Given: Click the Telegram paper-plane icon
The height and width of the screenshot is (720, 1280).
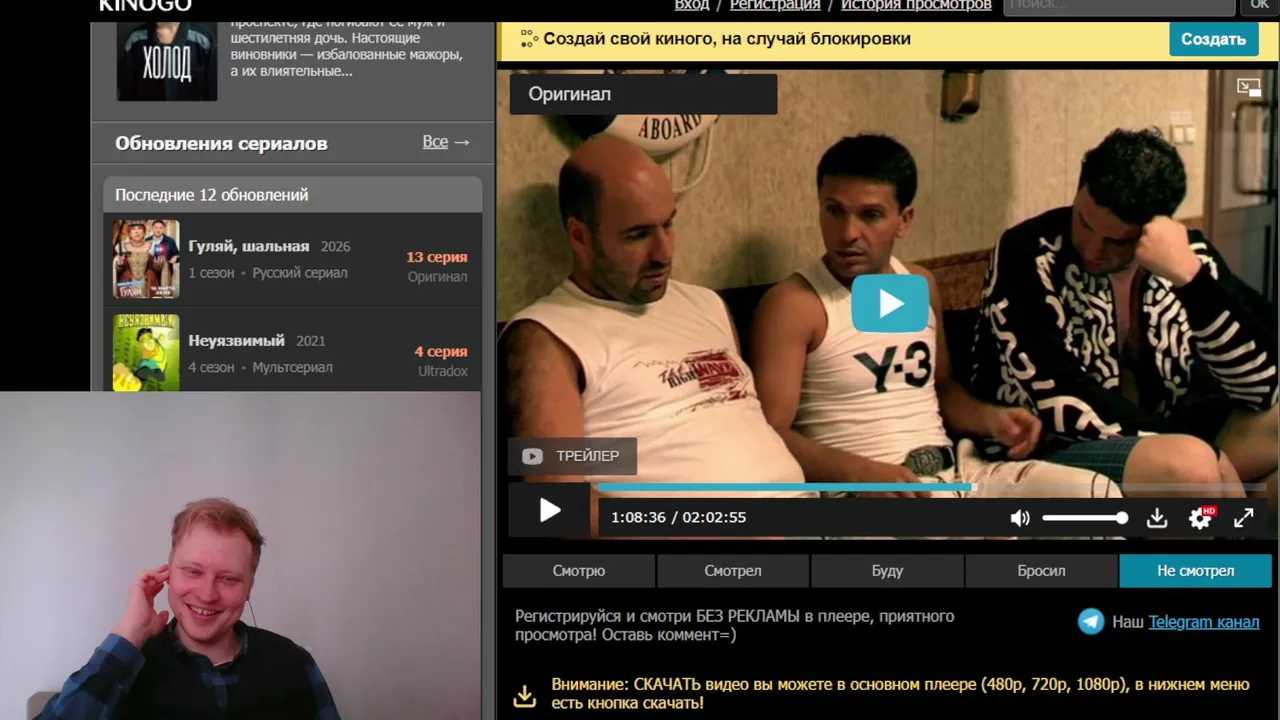Looking at the screenshot, I should coord(1091,621).
